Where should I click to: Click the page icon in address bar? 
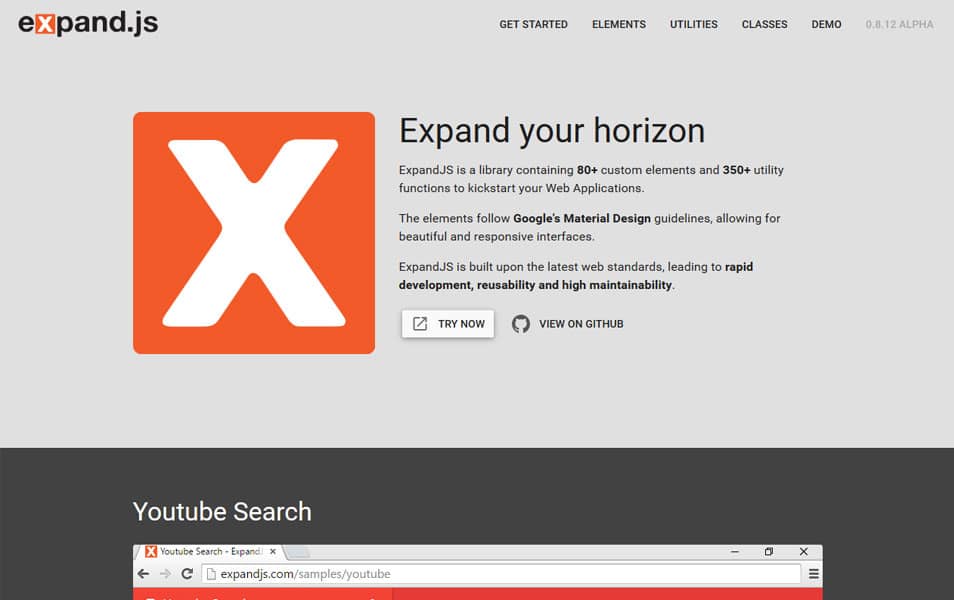211,574
